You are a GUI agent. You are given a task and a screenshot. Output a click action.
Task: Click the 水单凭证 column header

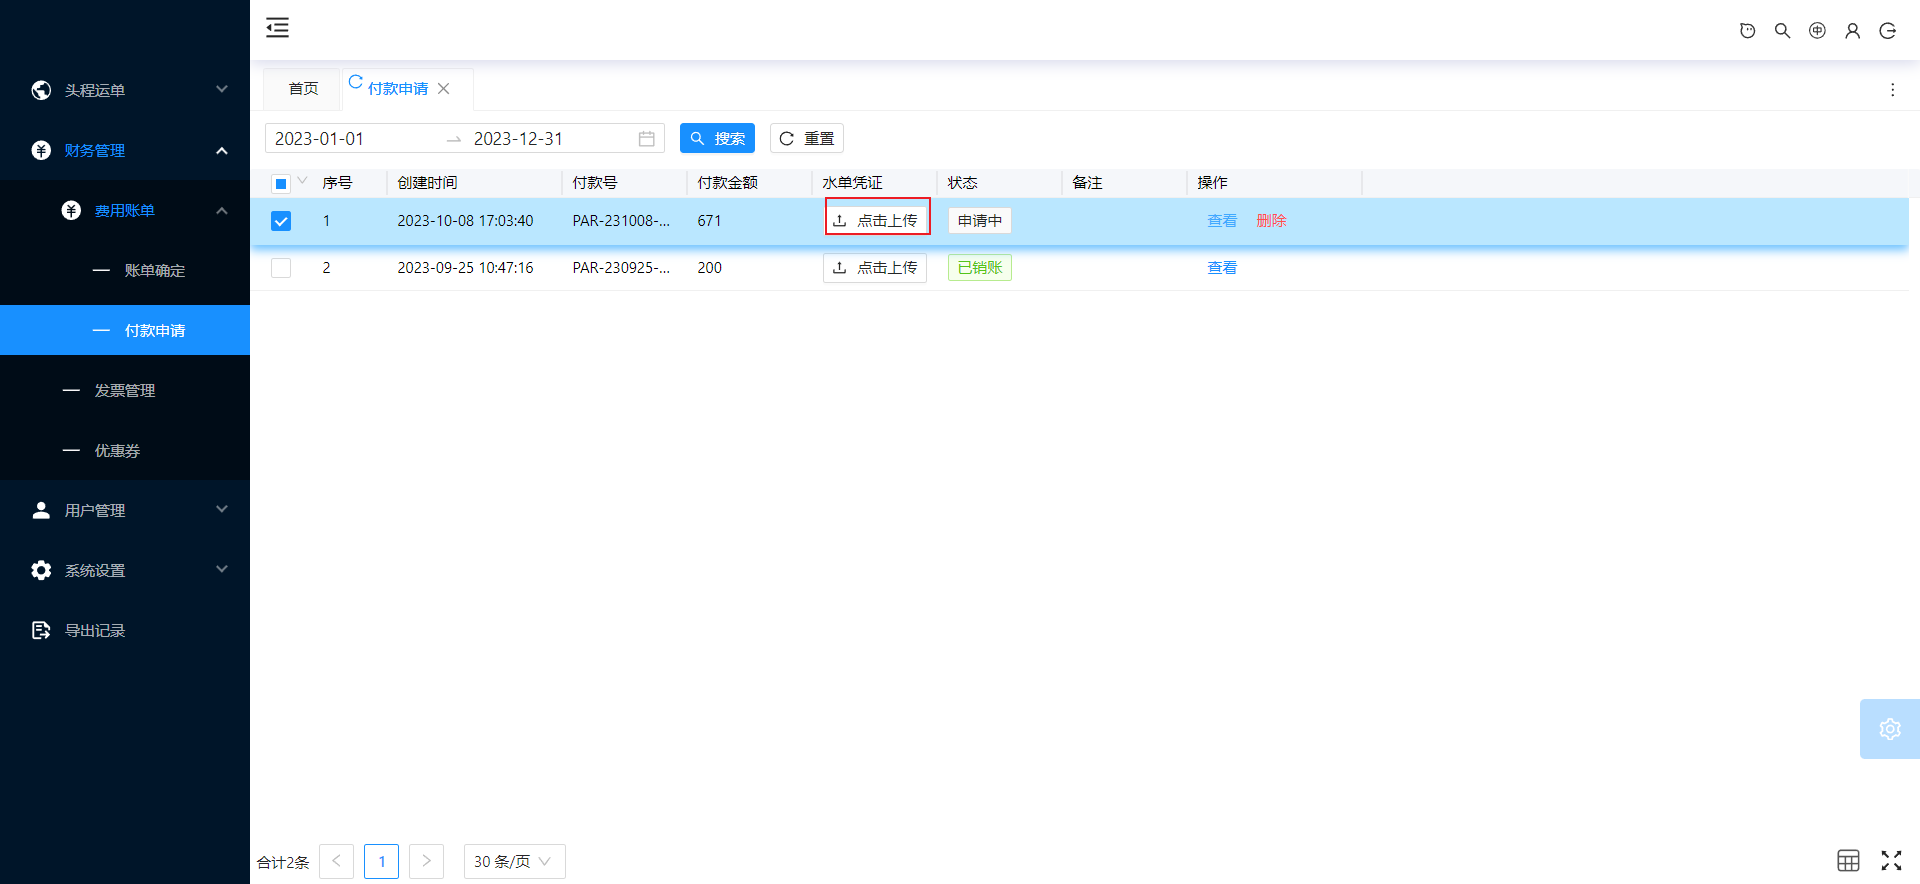(852, 183)
